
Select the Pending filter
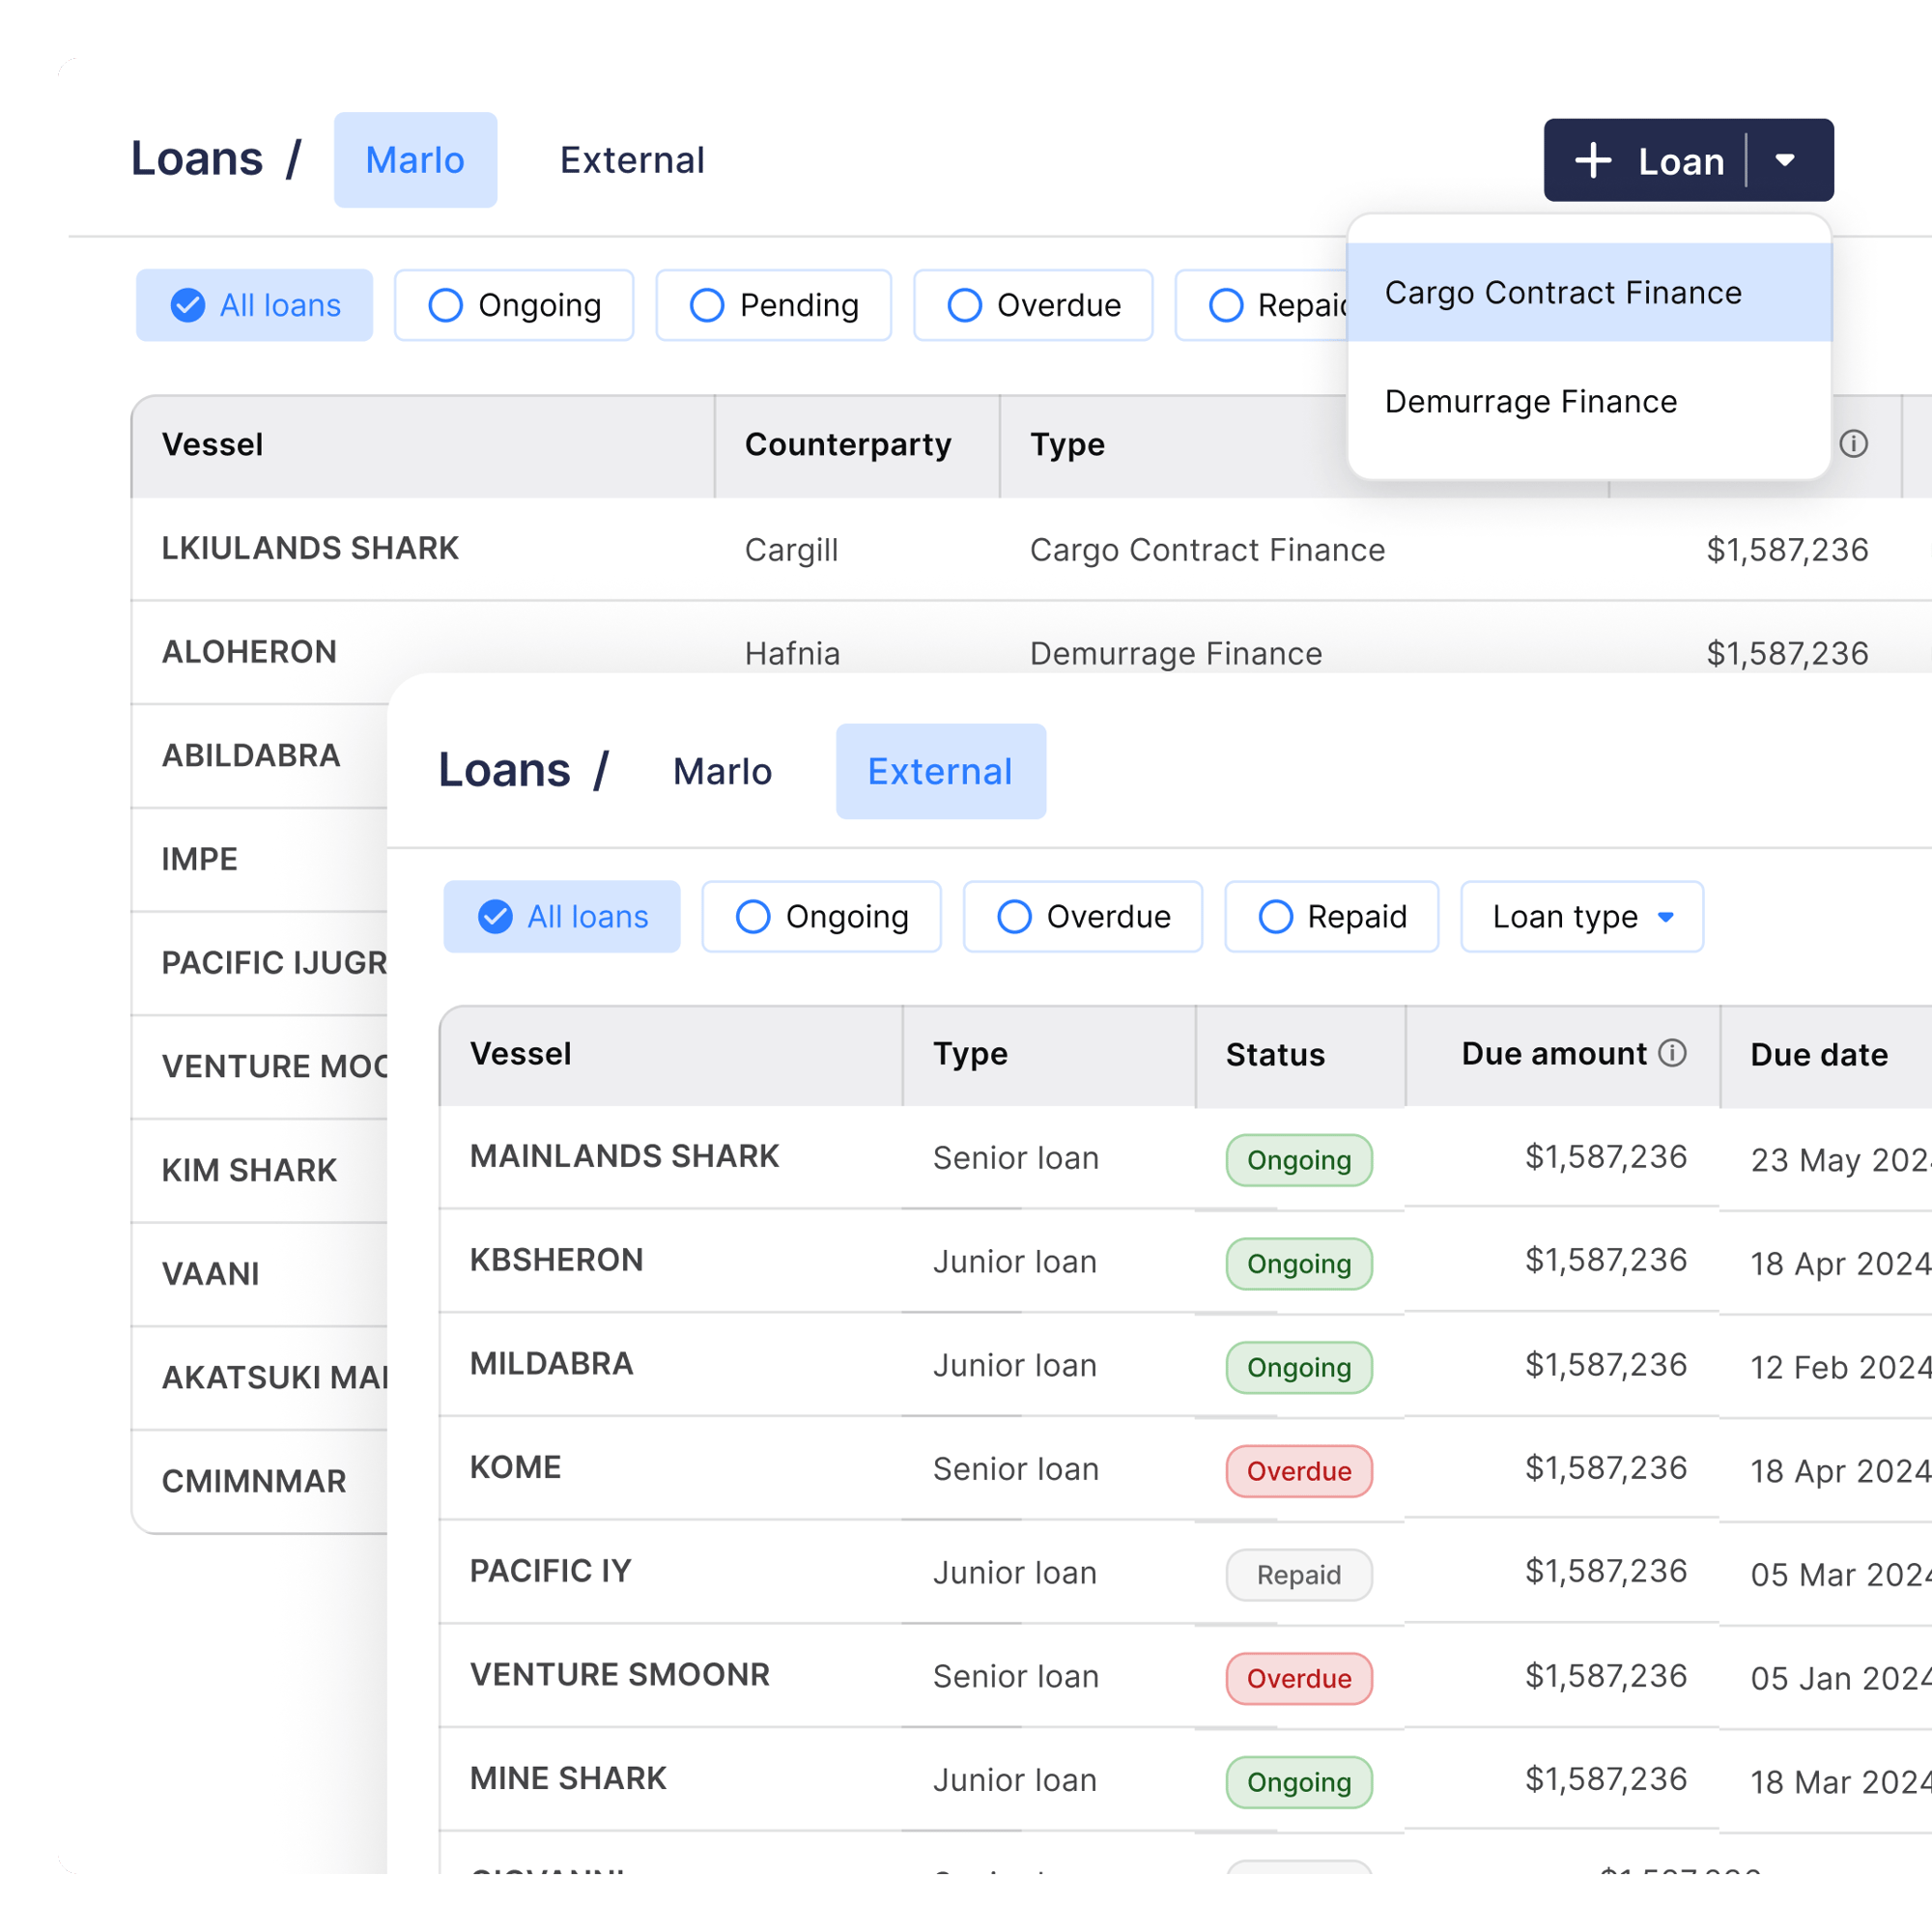(x=773, y=305)
